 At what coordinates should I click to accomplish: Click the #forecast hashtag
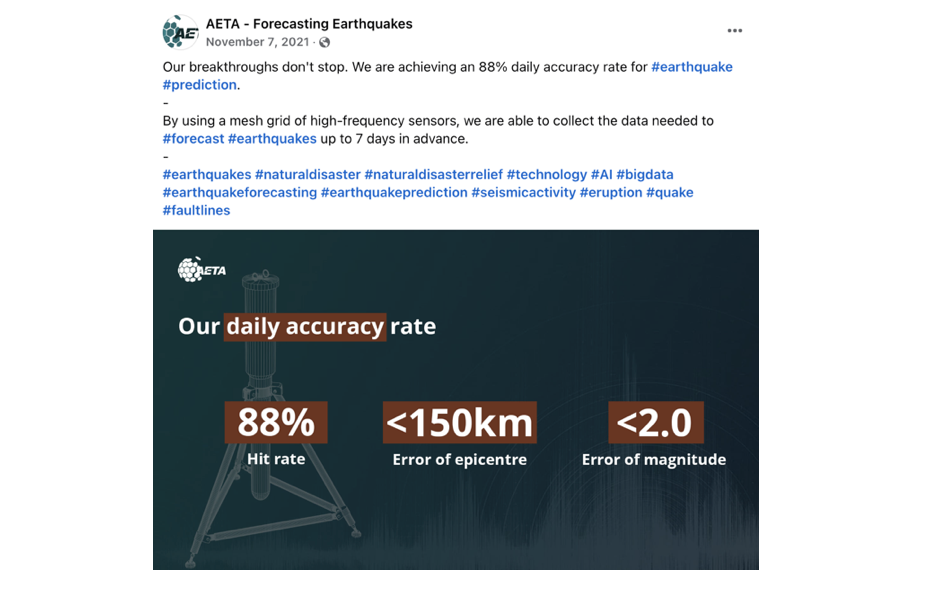click(x=193, y=139)
